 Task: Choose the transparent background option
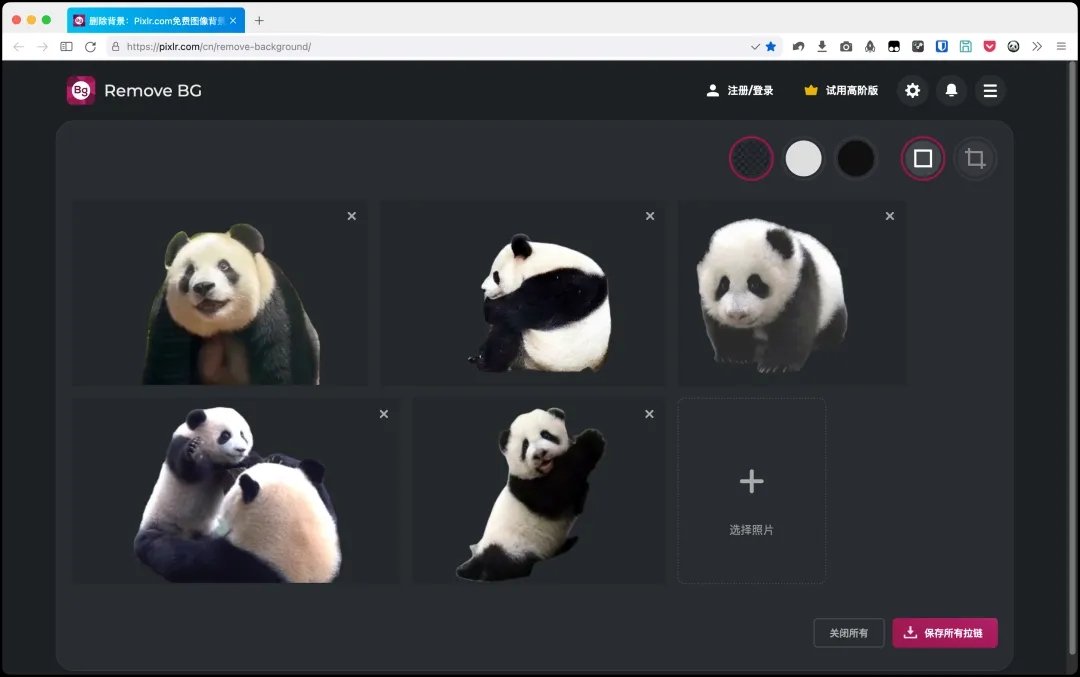pos(751,158)
